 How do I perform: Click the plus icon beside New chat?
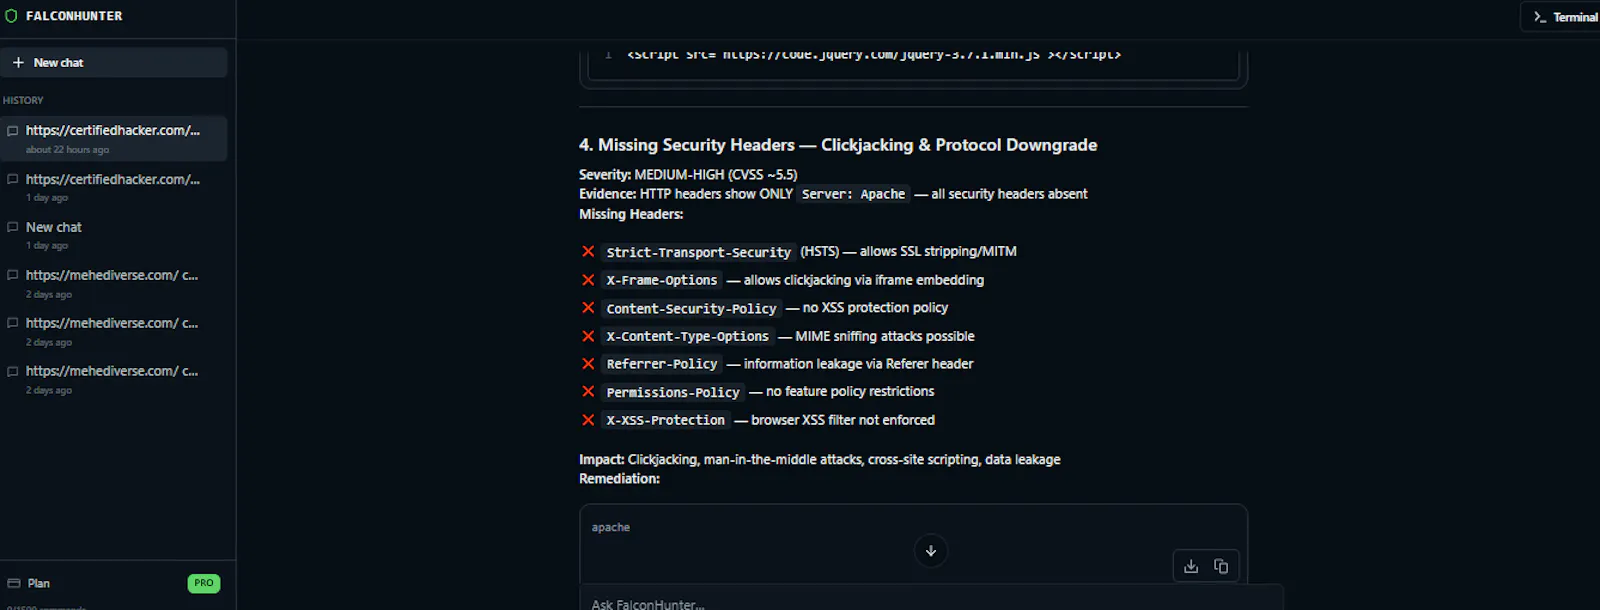pos(18,62)
